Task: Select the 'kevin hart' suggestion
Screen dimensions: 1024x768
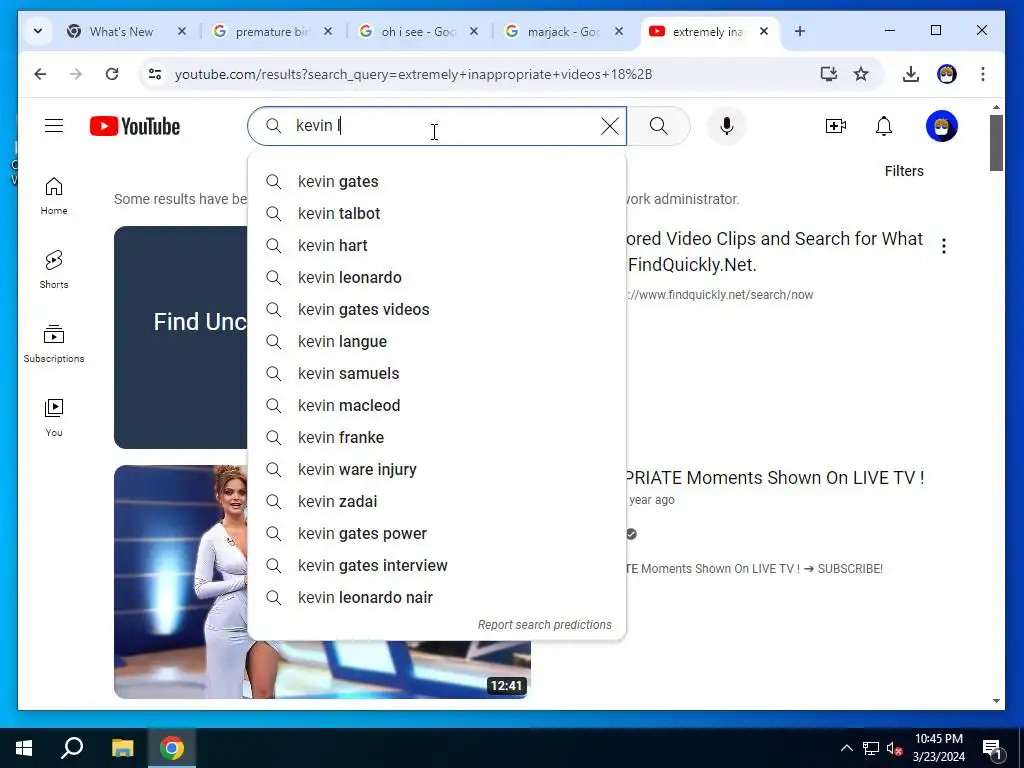Action: (x=437, y=246)
